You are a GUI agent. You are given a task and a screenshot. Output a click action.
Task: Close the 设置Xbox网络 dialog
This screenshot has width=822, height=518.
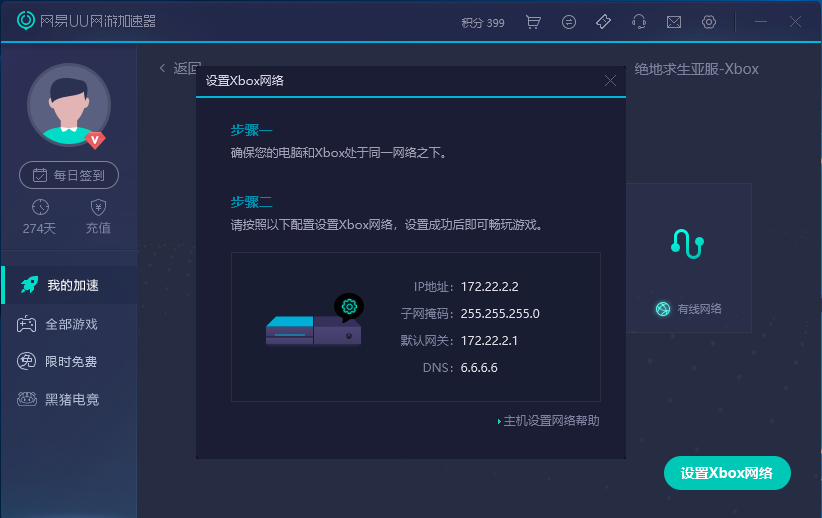[x=610, y=81]
